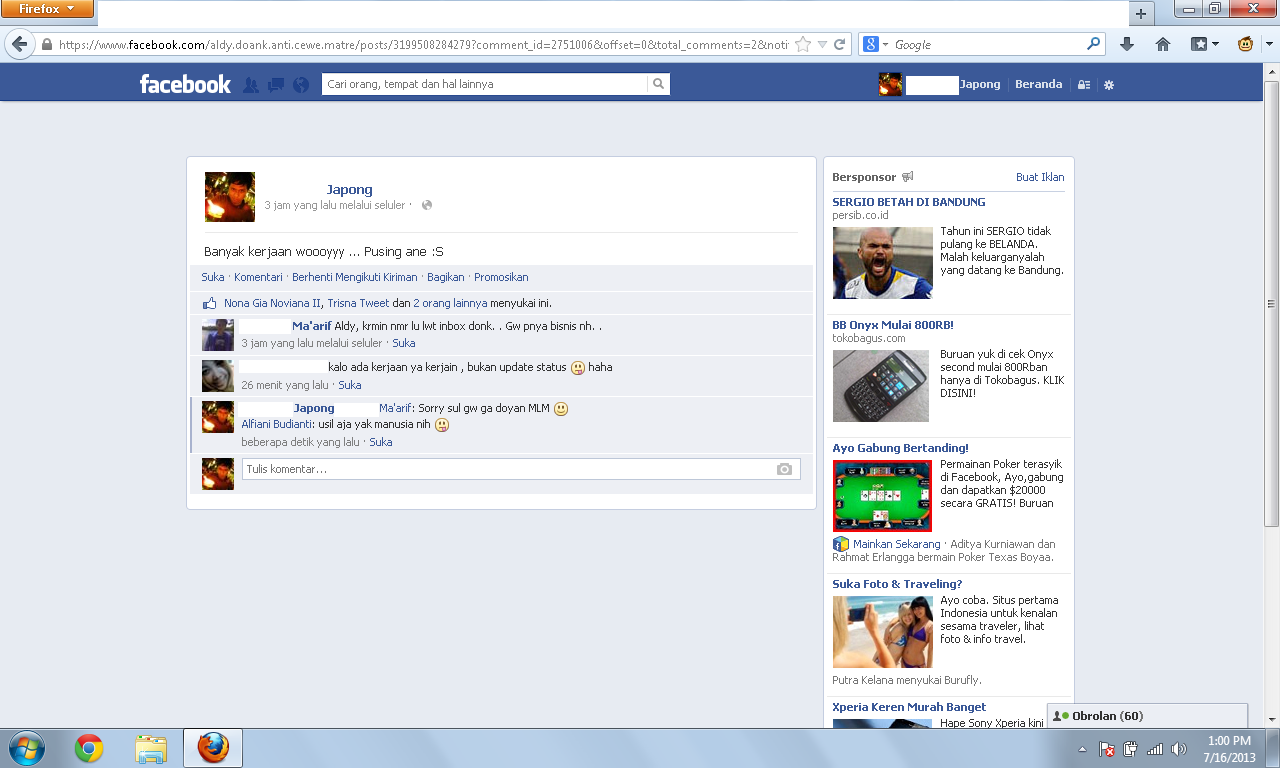Show hidden tray icons arrow

[x=1082, y=749]
